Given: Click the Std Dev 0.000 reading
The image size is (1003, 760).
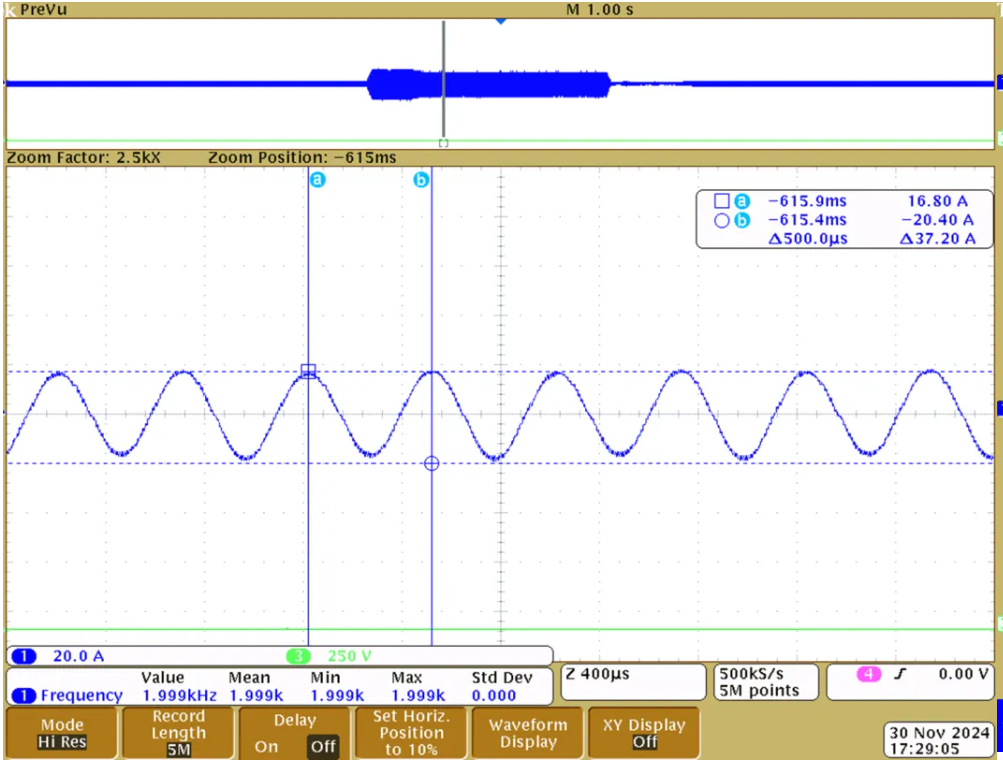Looking at the screenshot, I should (x=494, y=695).
